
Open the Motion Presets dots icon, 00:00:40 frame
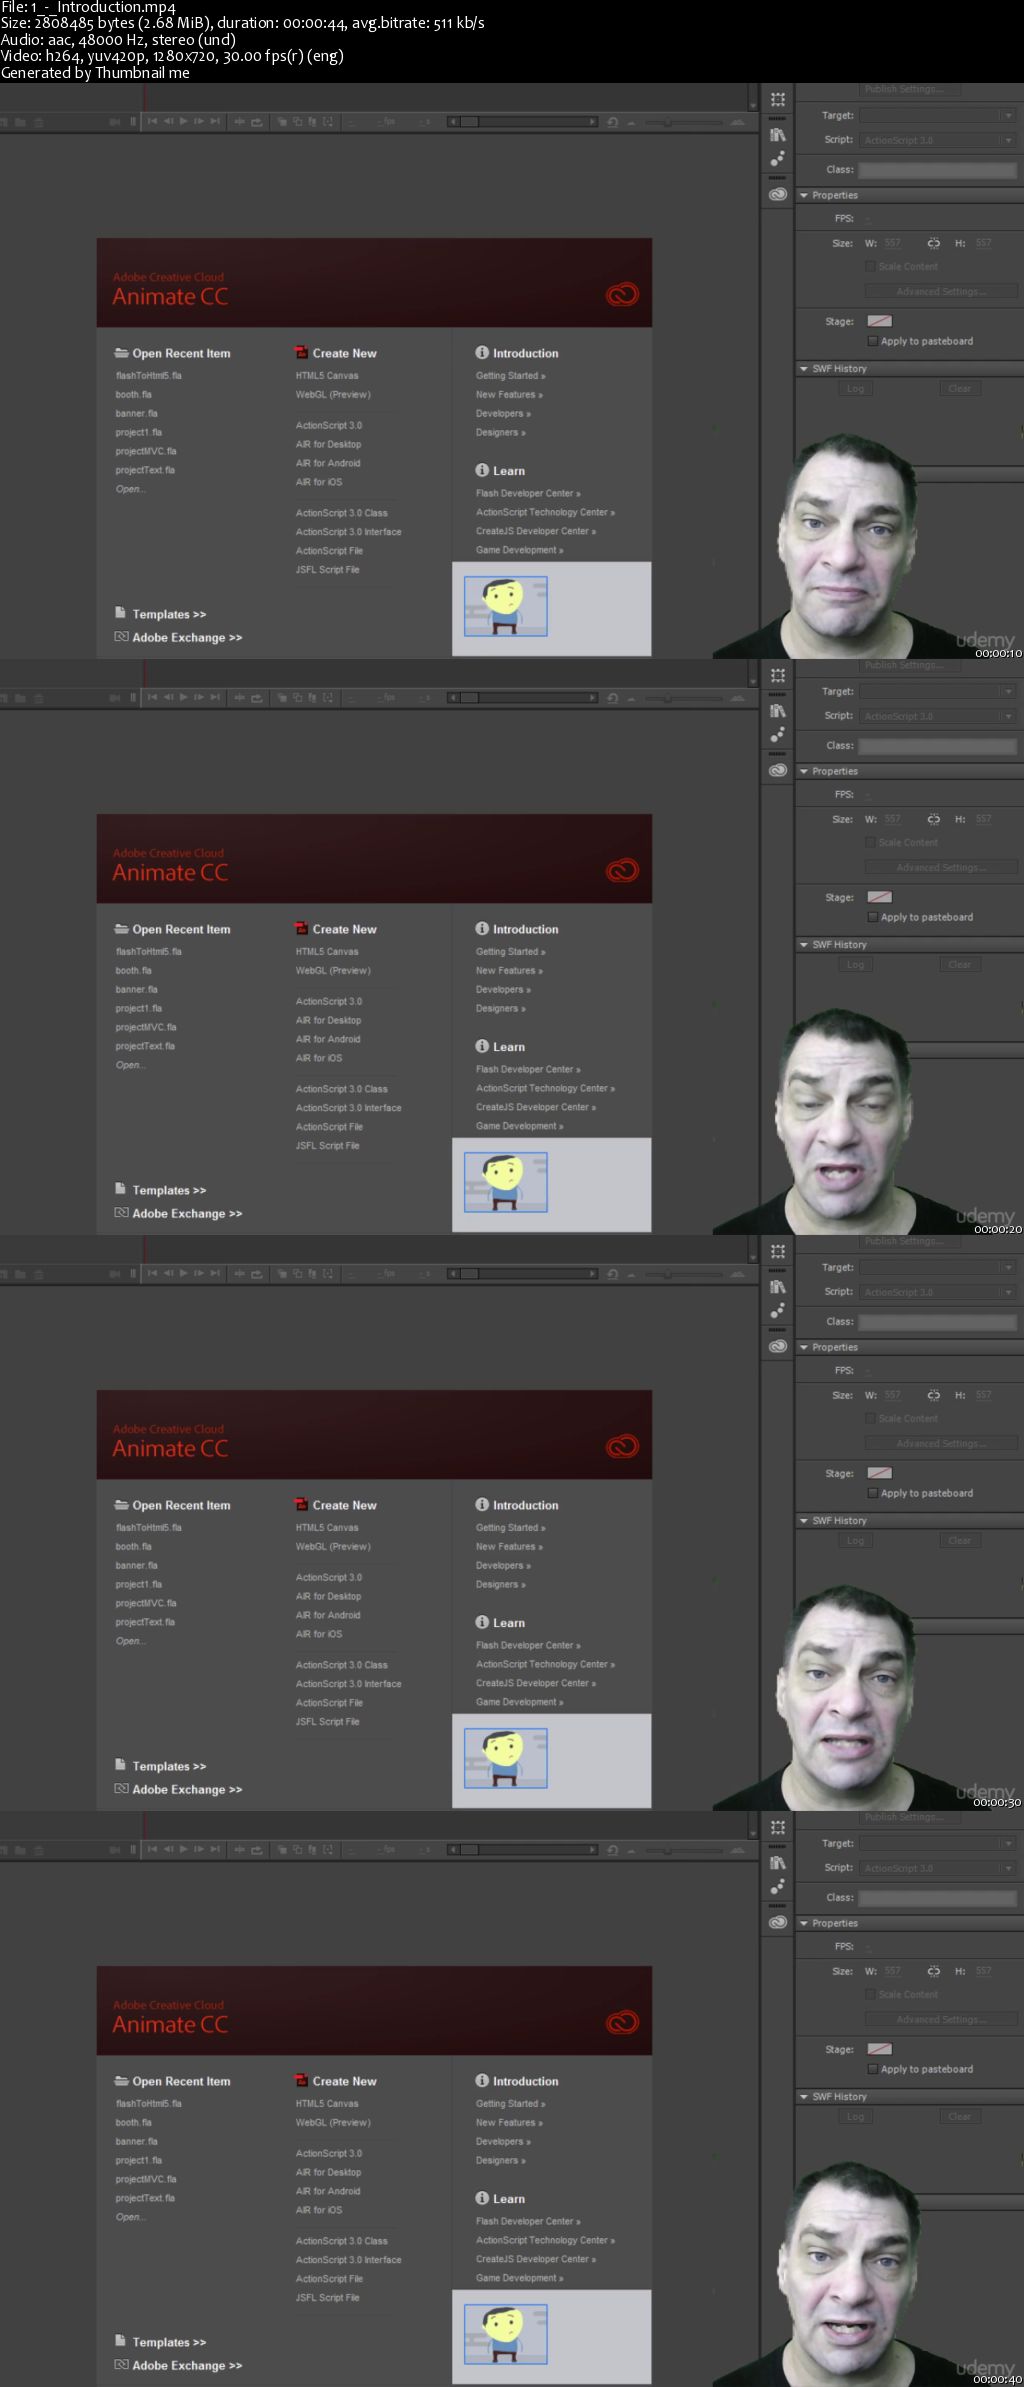coord(778,1887)
